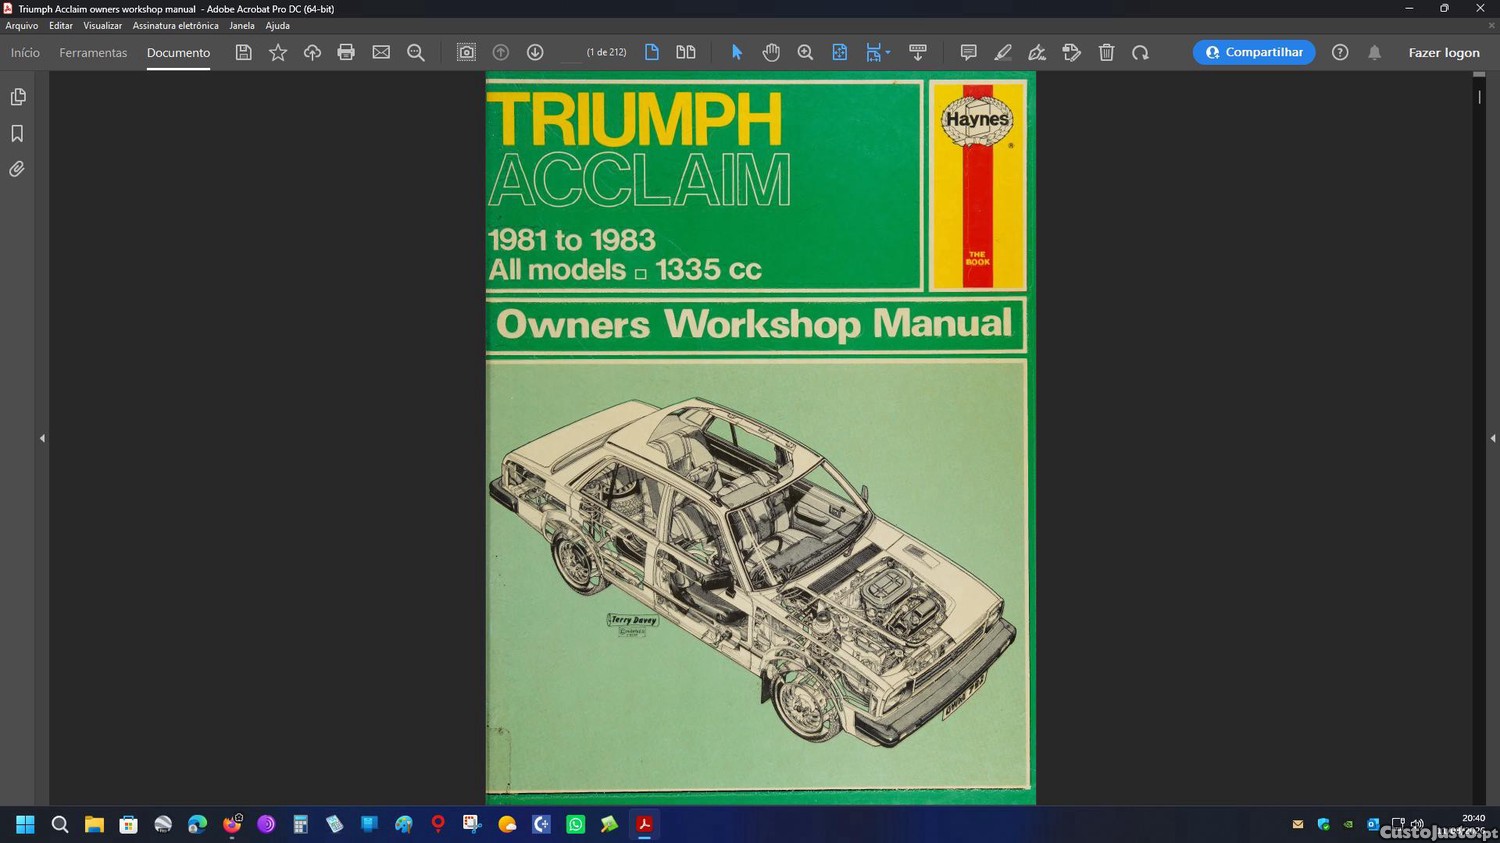The height and width of the screenshot is (843, 1500).
Task: Open the Windows Start menu
Action: pos(25,824)
